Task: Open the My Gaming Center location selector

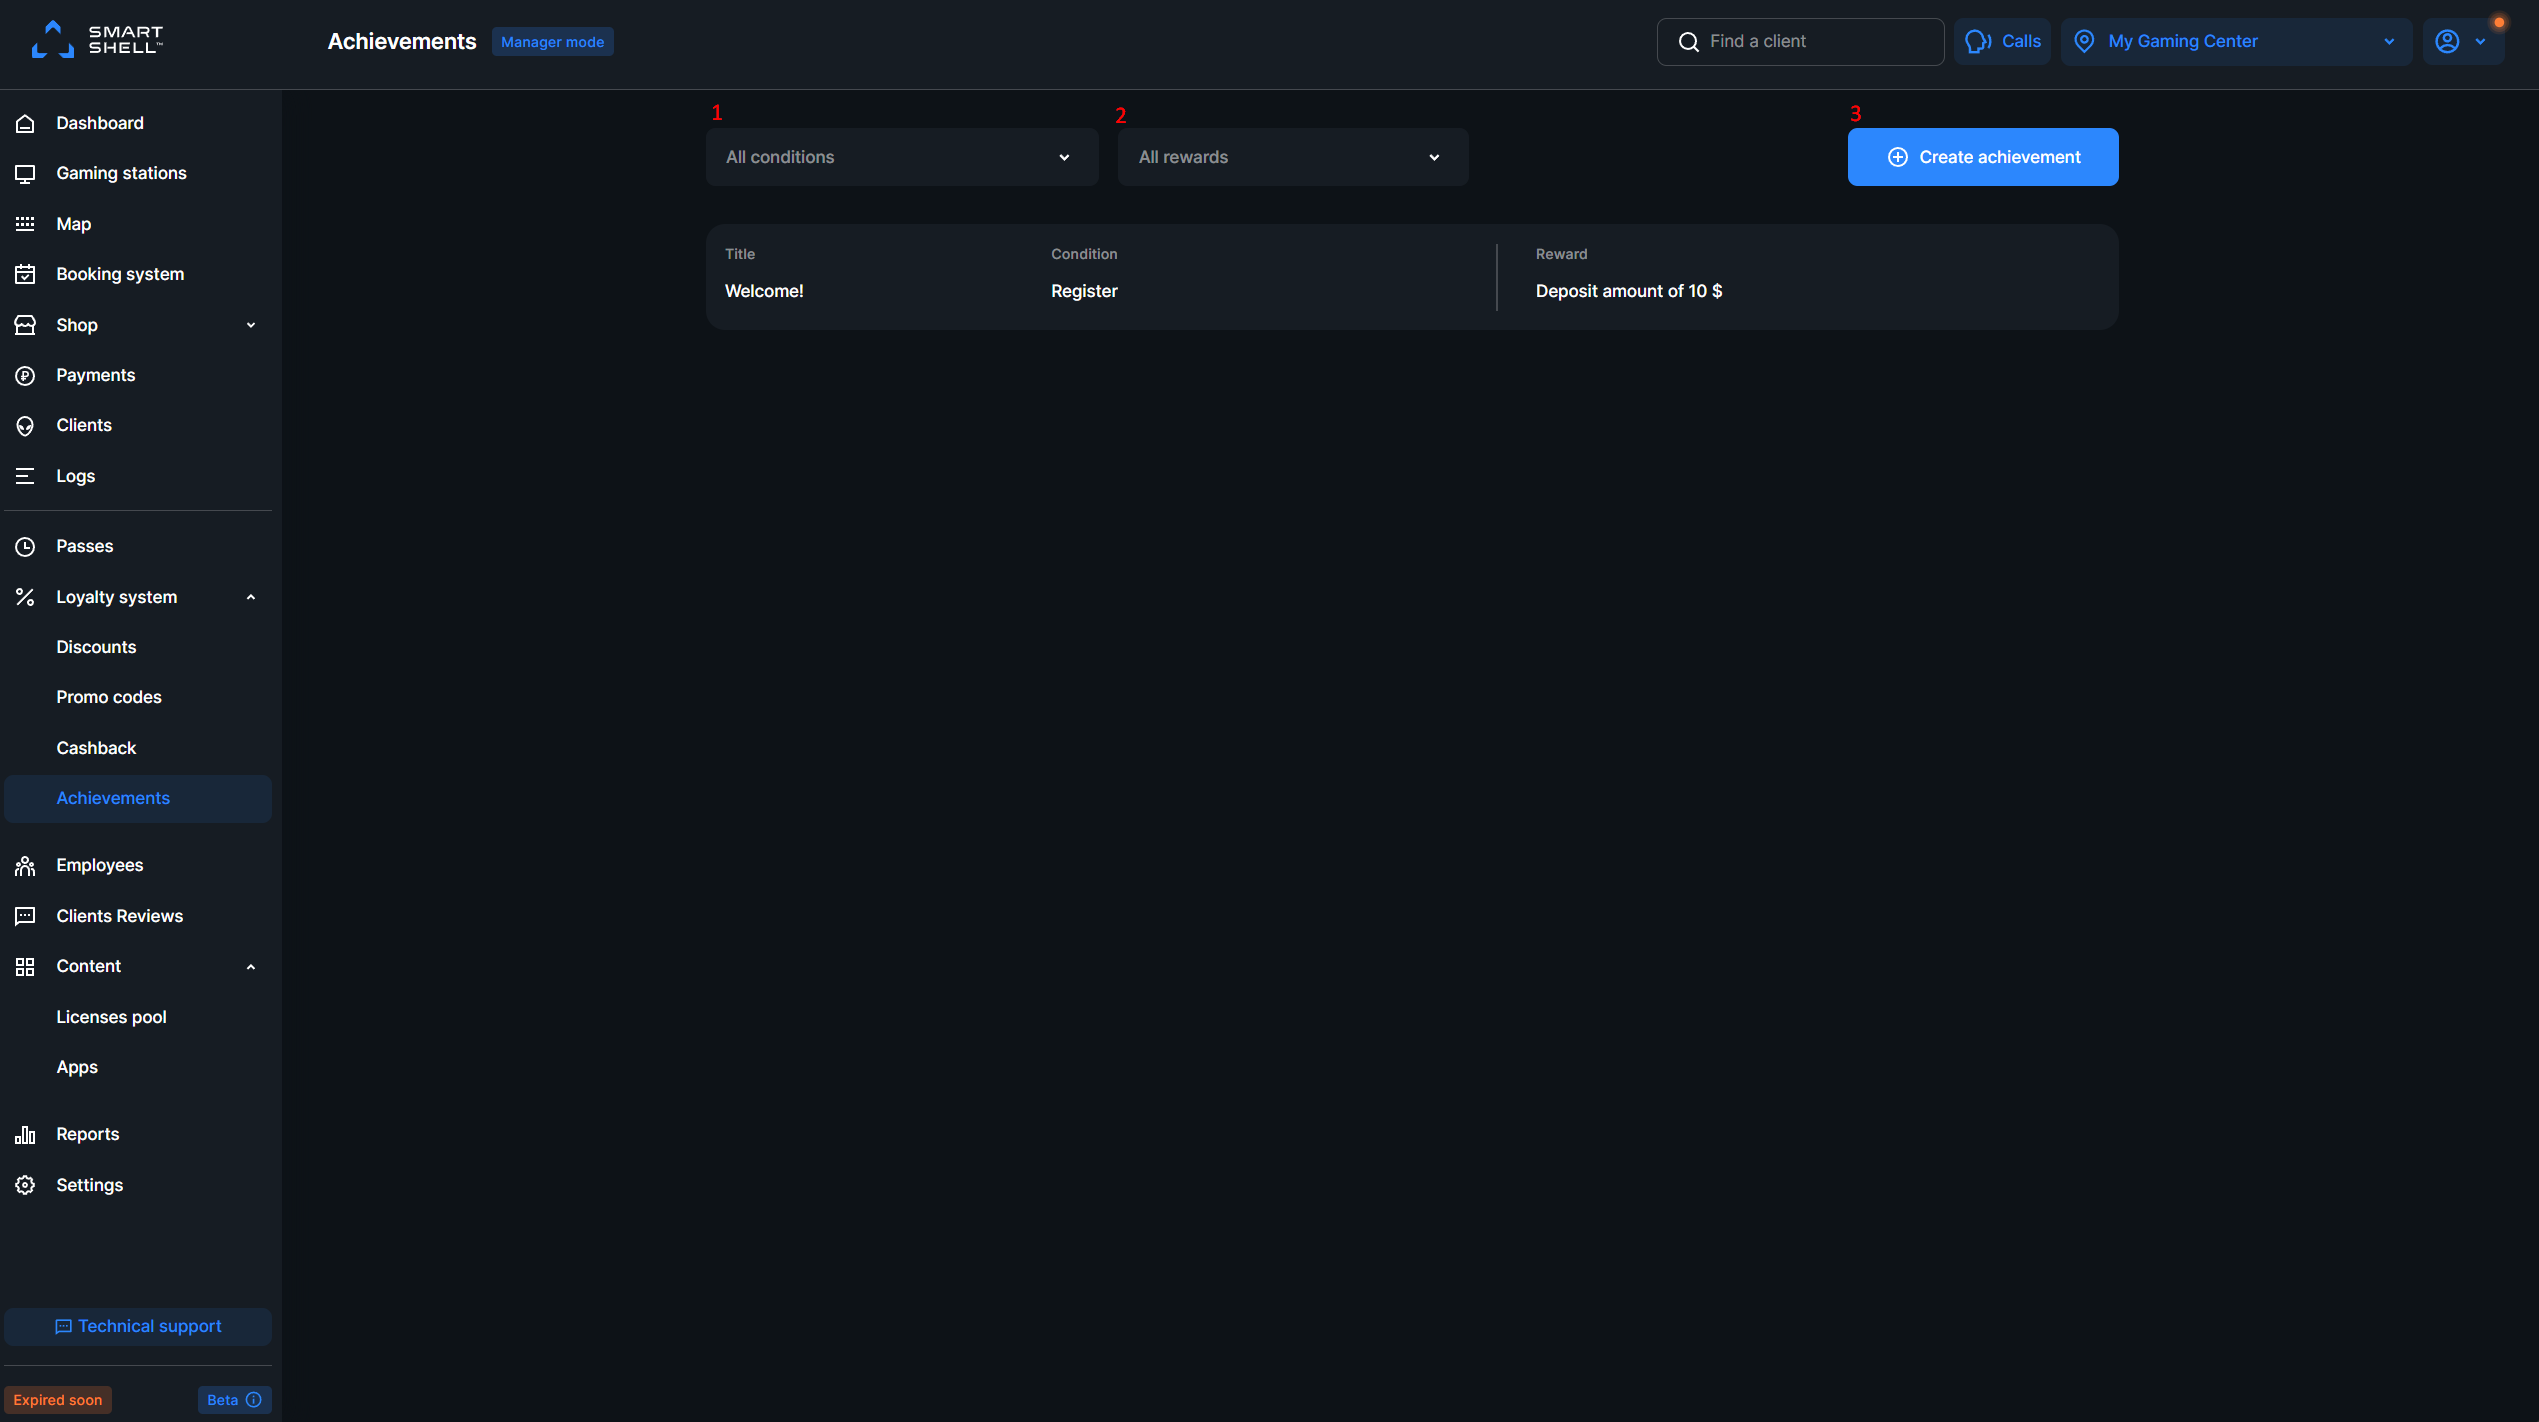Action: (2234, 41)
